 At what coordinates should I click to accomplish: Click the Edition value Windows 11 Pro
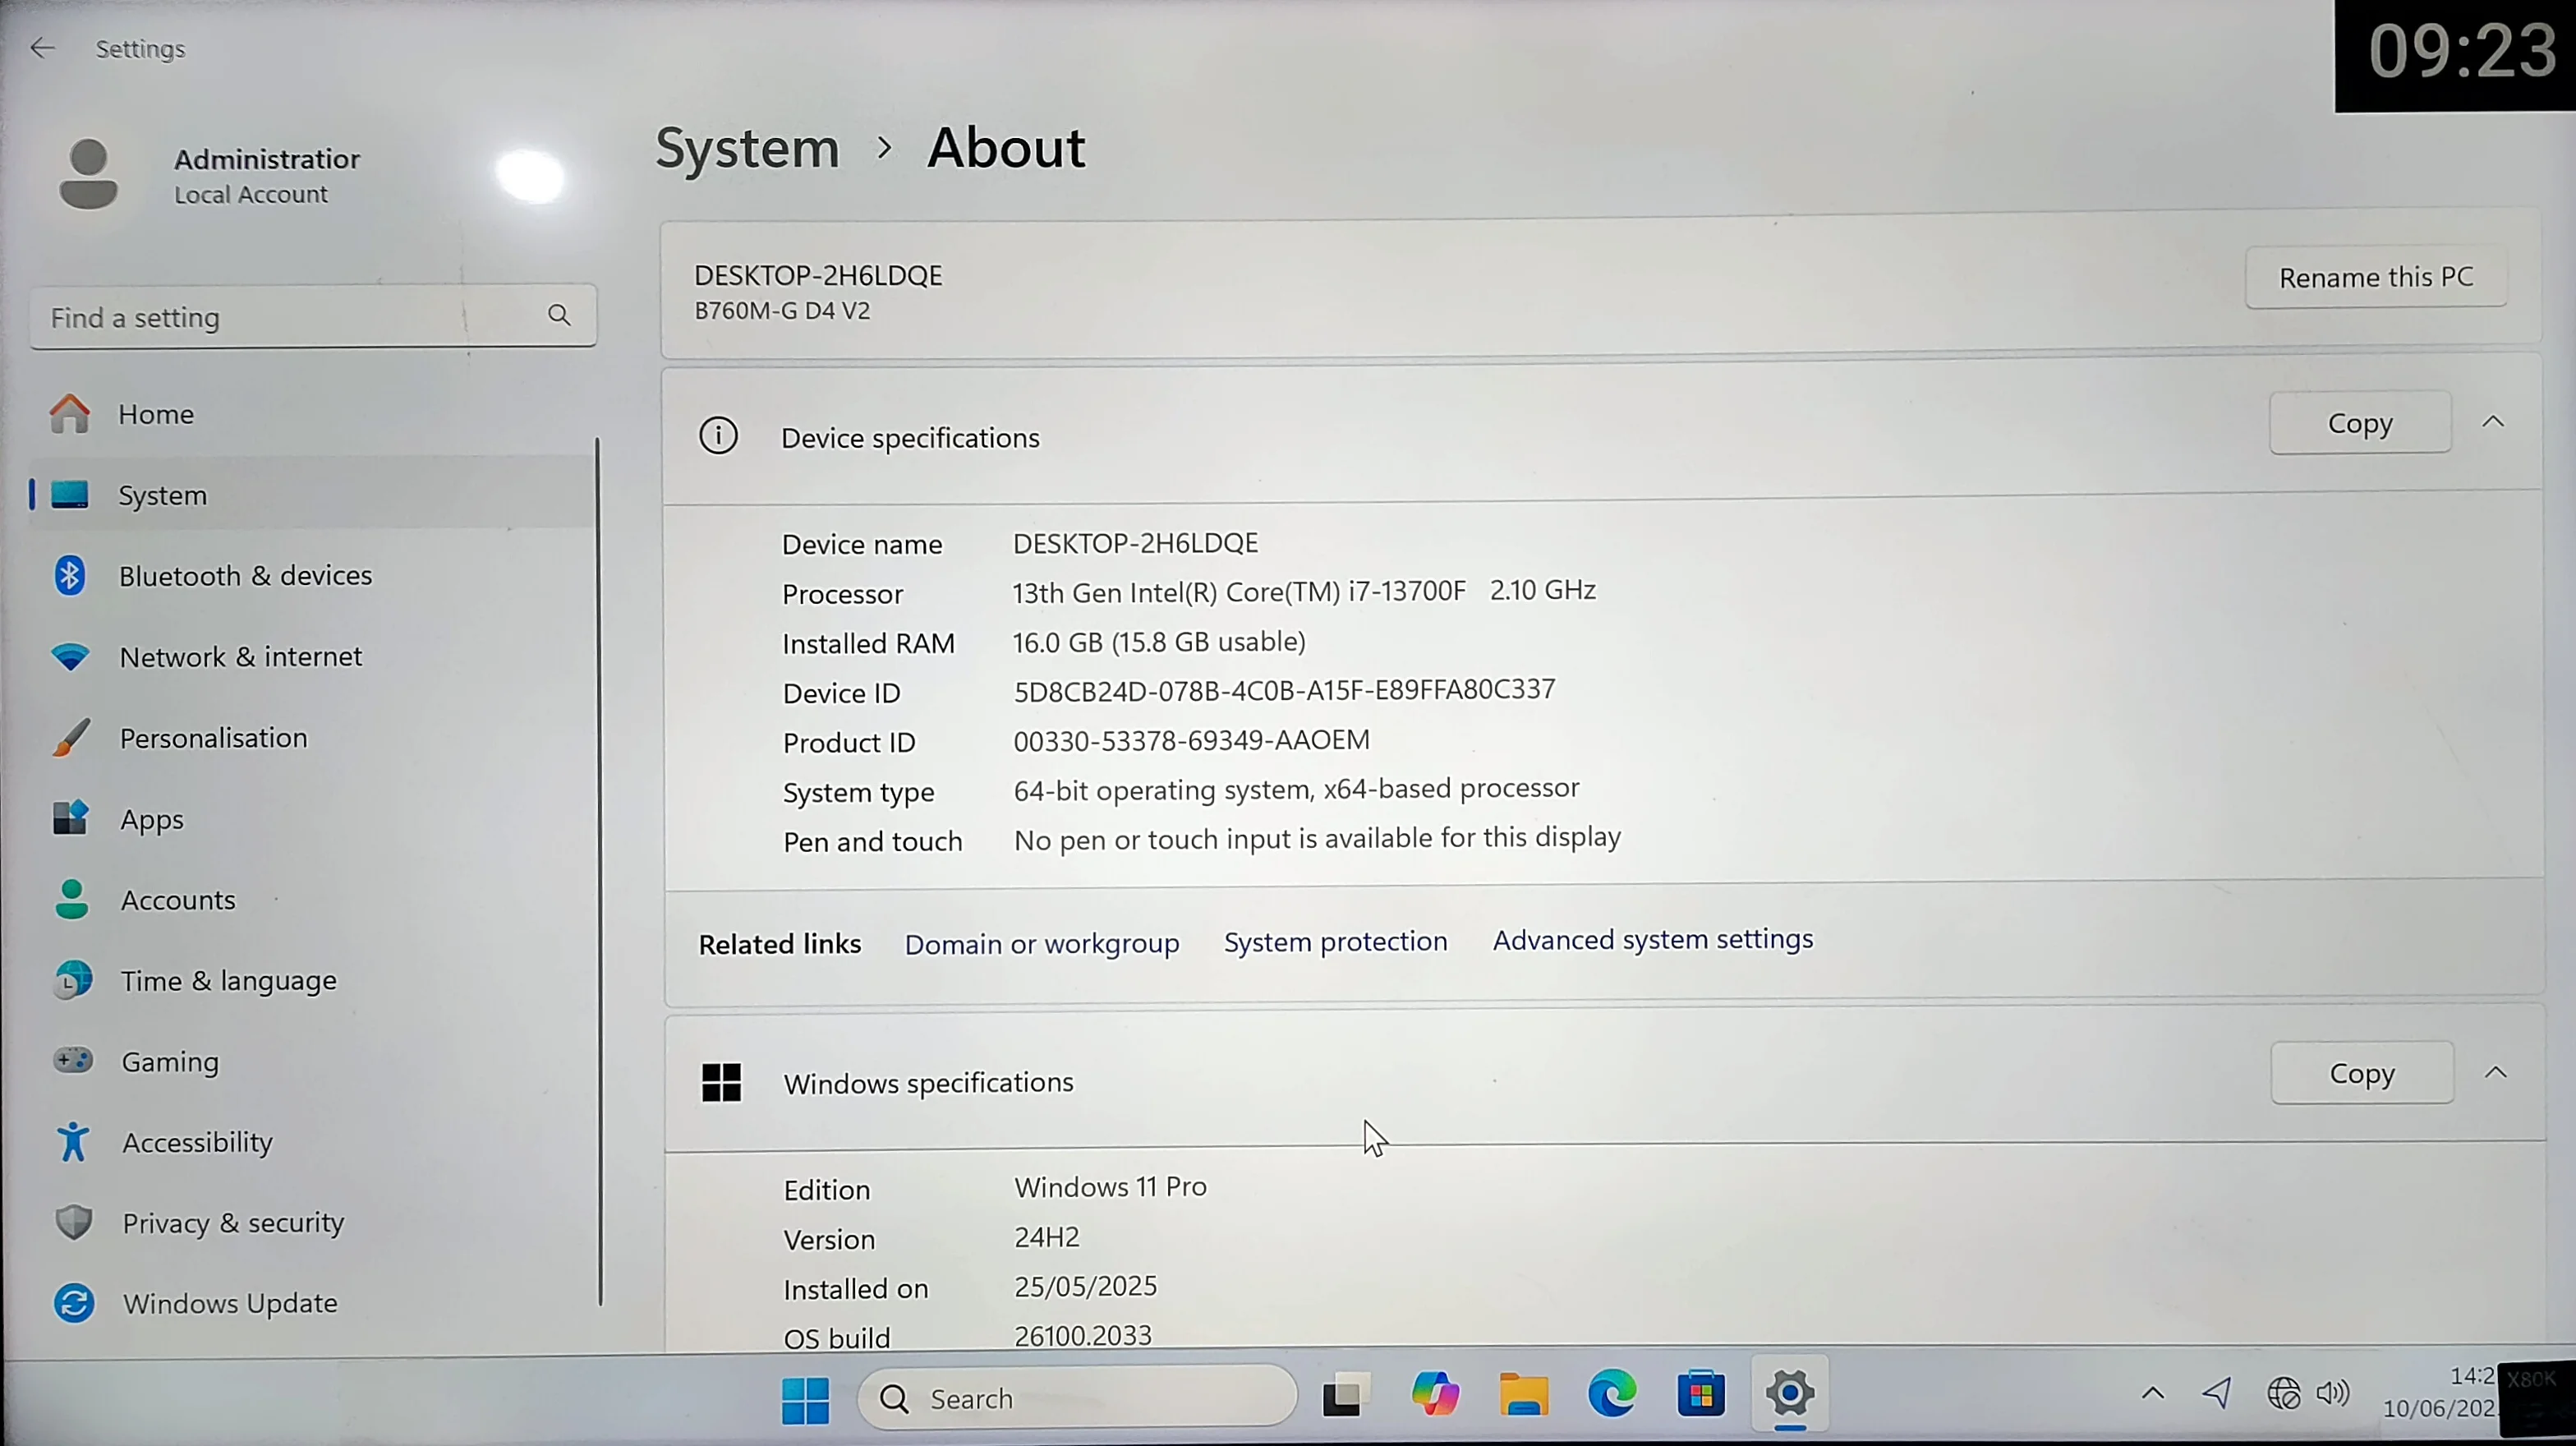tap(1110, 1187)
